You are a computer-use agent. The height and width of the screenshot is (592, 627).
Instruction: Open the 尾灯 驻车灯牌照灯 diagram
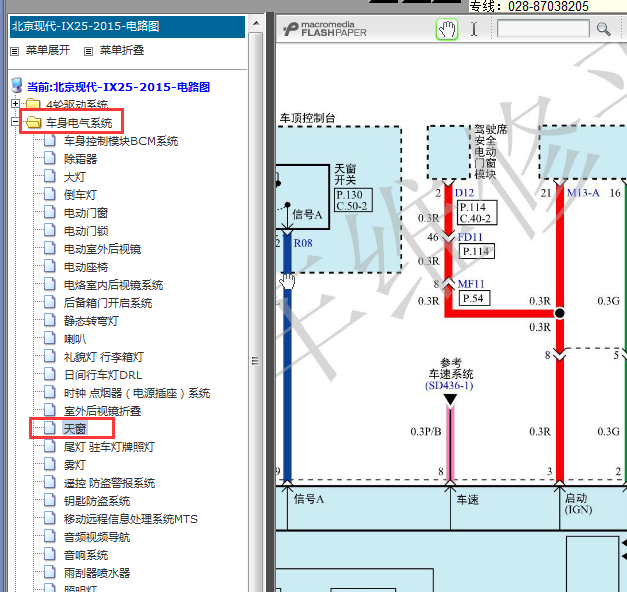pos(109,447)
